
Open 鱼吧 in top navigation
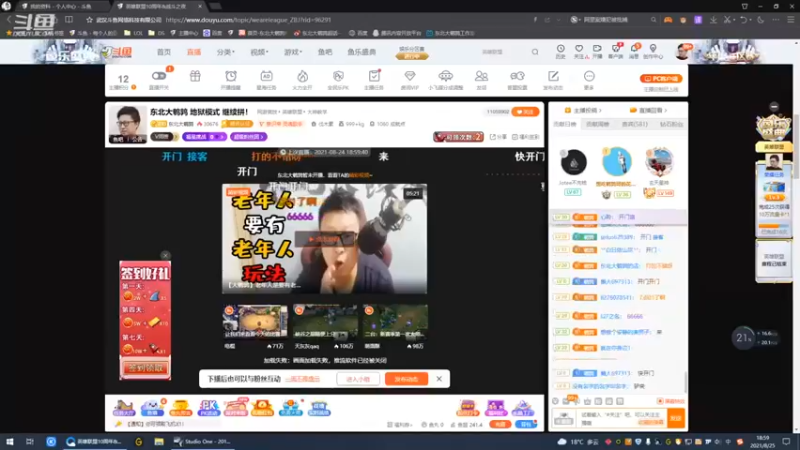[325, 52]
